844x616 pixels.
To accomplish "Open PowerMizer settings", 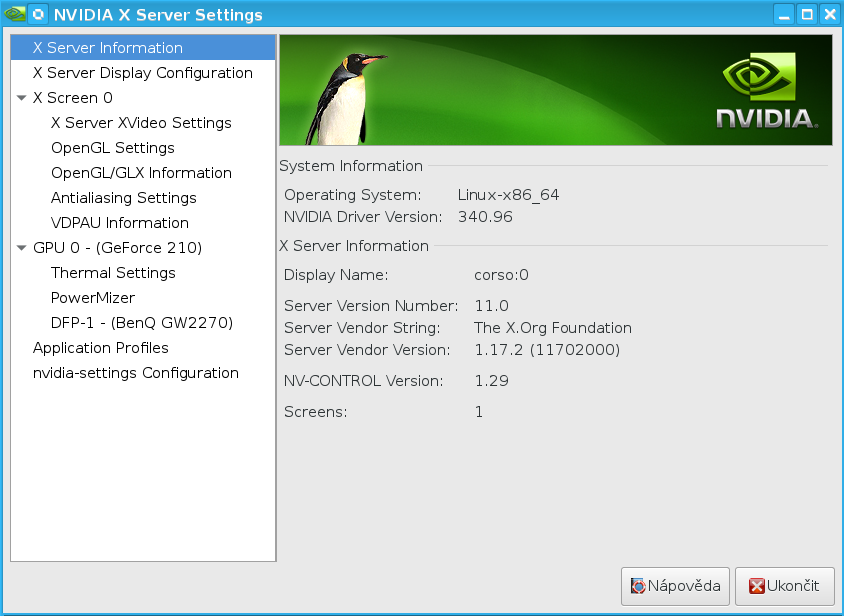I will 92,298.
